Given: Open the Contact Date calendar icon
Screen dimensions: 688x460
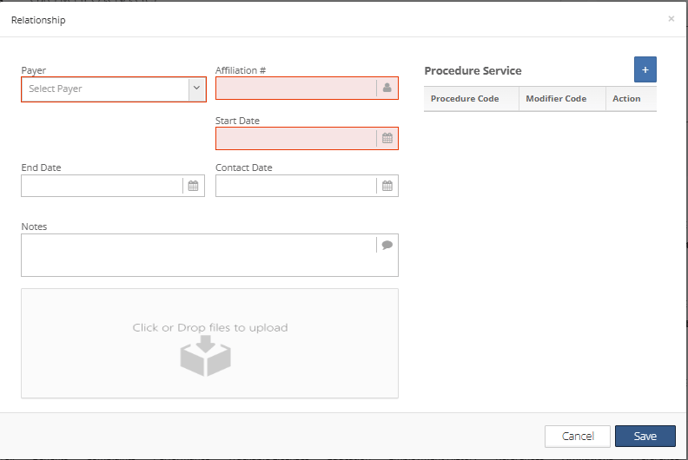Looking at the screenshot, I should tap(387, 186).
